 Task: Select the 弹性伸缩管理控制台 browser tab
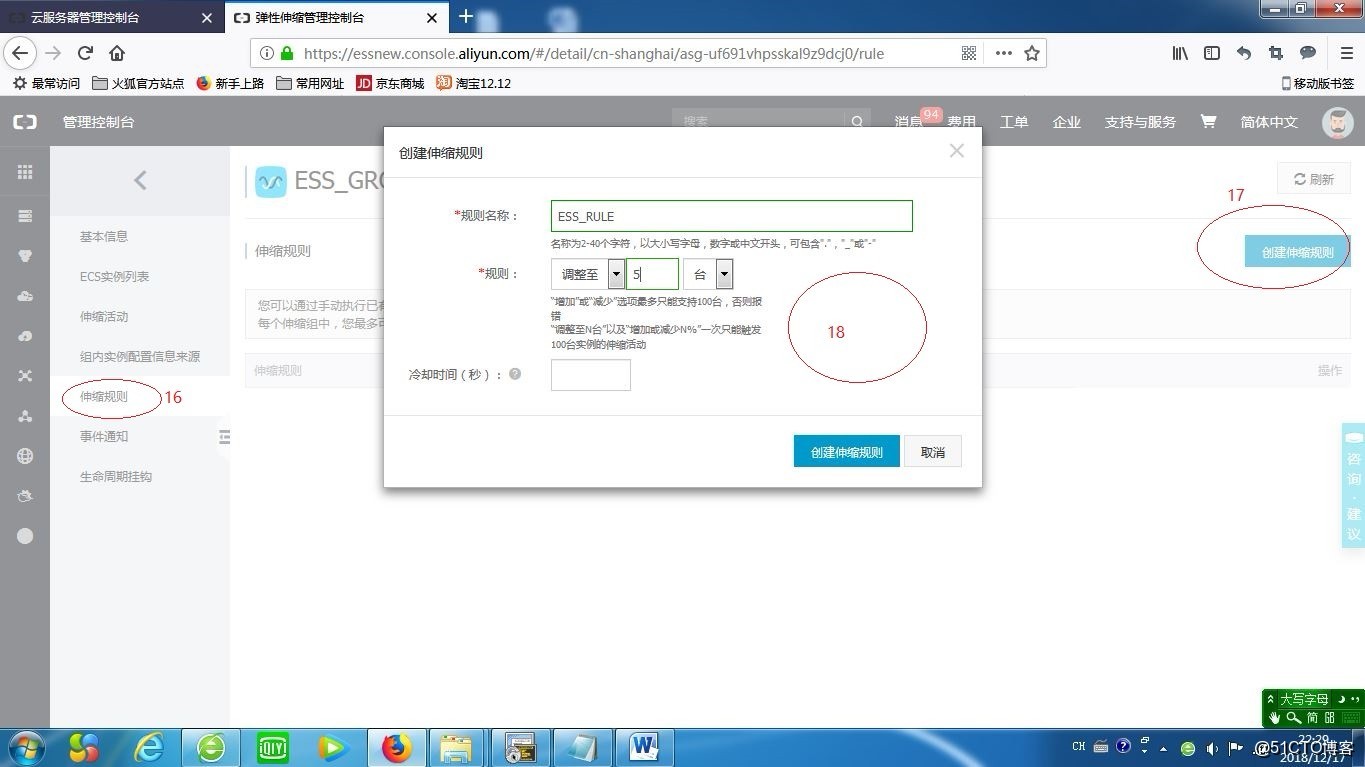point(335,17)
